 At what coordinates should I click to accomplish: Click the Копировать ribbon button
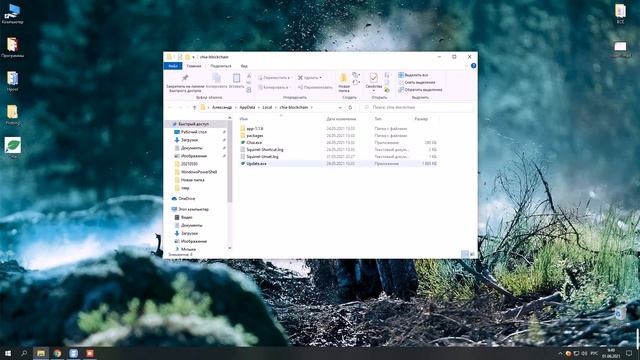pyautogui.click(x=216, y=81)
